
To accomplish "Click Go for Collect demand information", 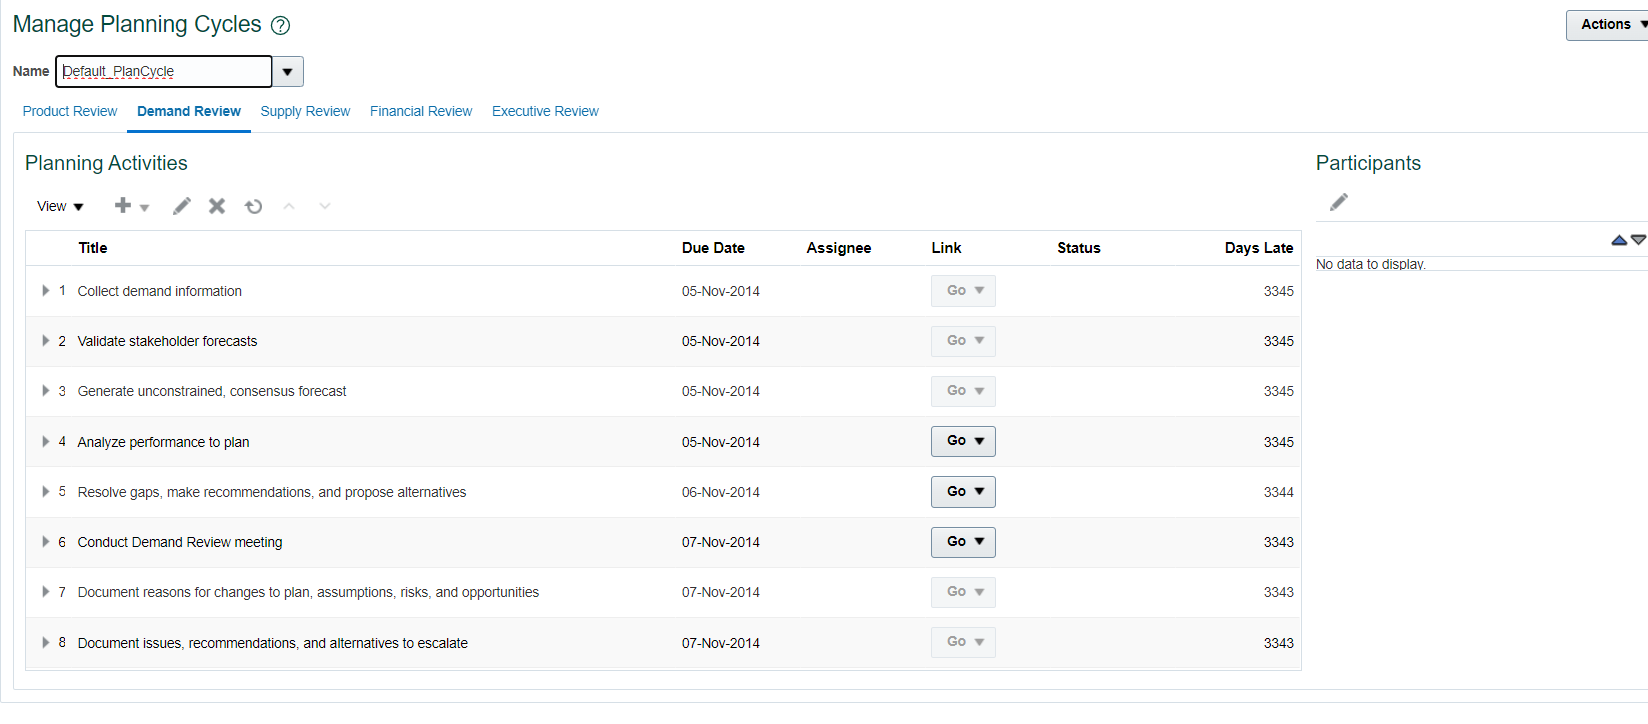I will [963, 291].
